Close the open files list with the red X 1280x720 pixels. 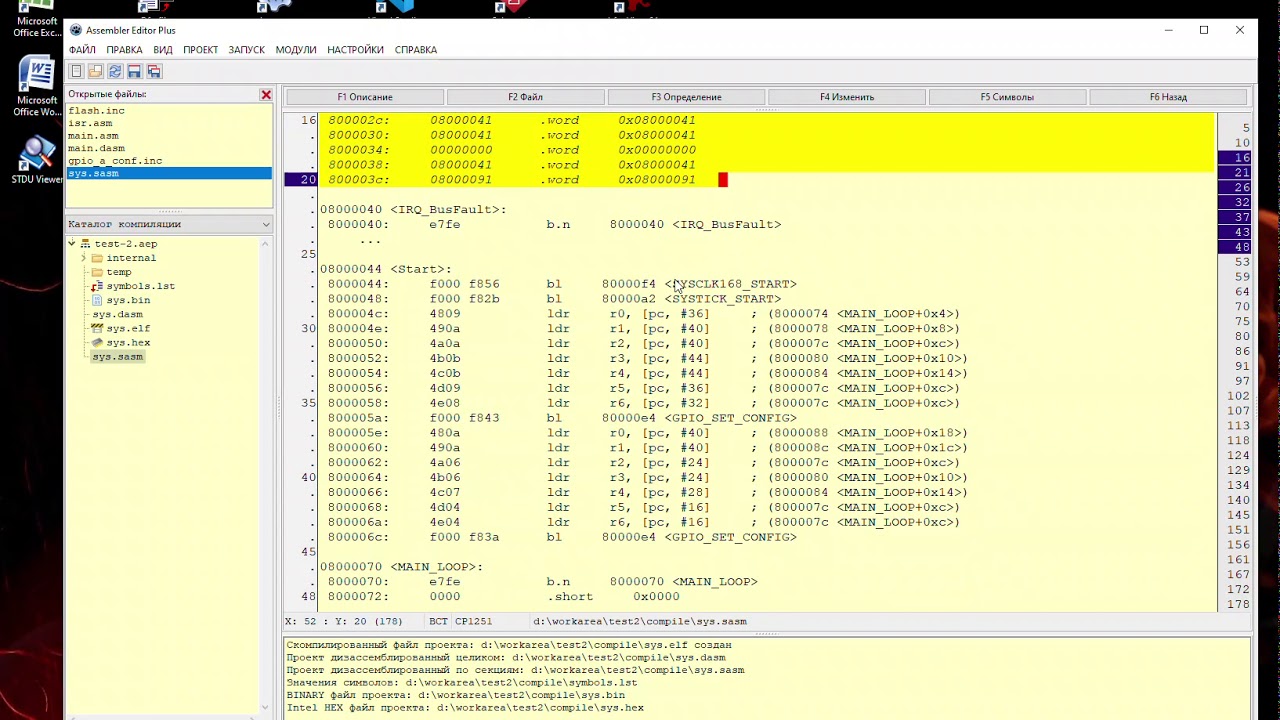pyautogui.click(x=266, y=94)
